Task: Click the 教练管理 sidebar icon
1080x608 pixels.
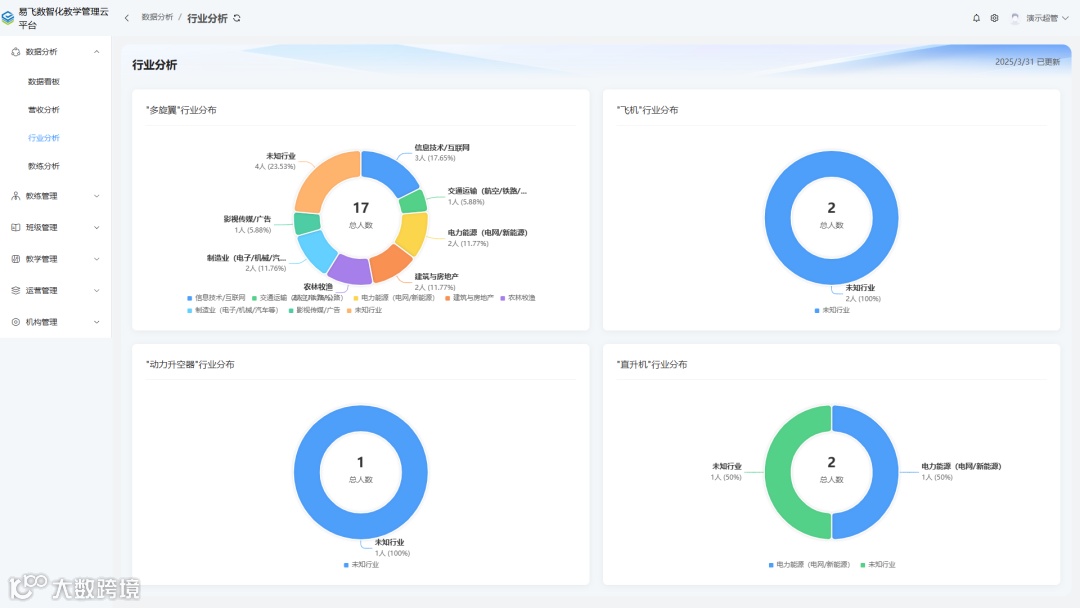Action: coord(15,196)
